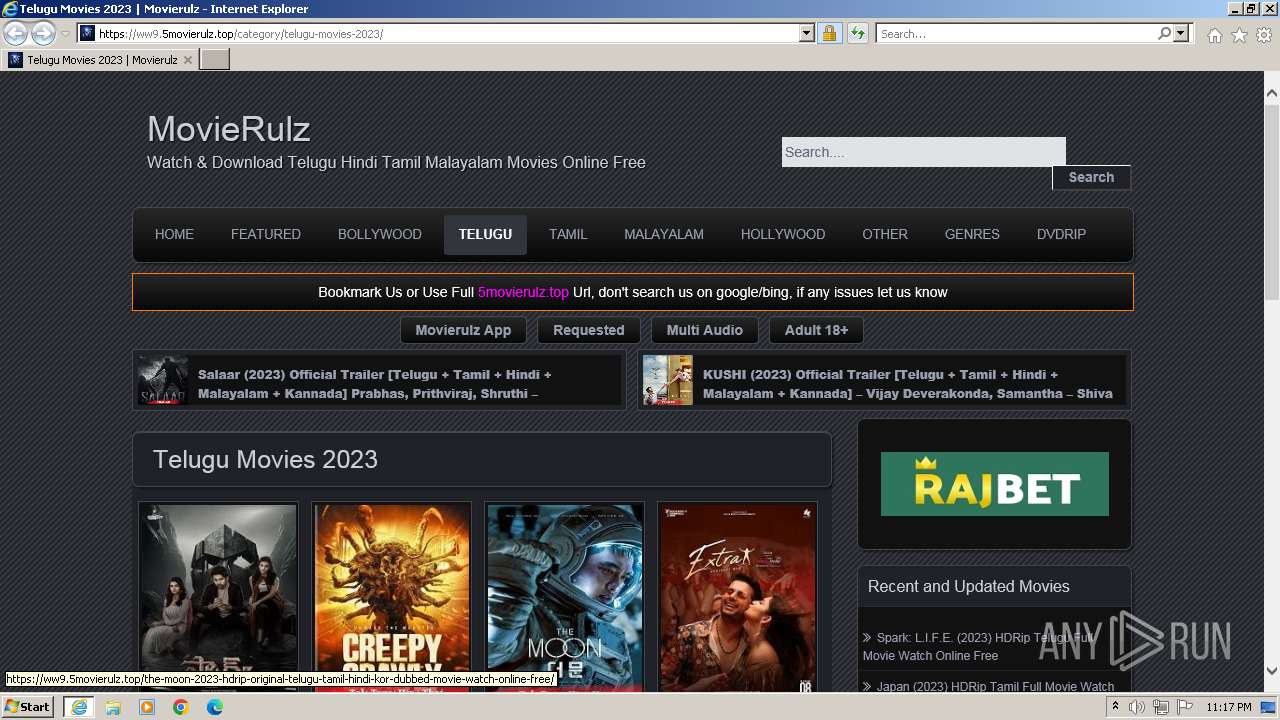Screen dimensions: 1280x720
Task: Open the MALAYALAM menu item
Action: [x=664, y=234]
